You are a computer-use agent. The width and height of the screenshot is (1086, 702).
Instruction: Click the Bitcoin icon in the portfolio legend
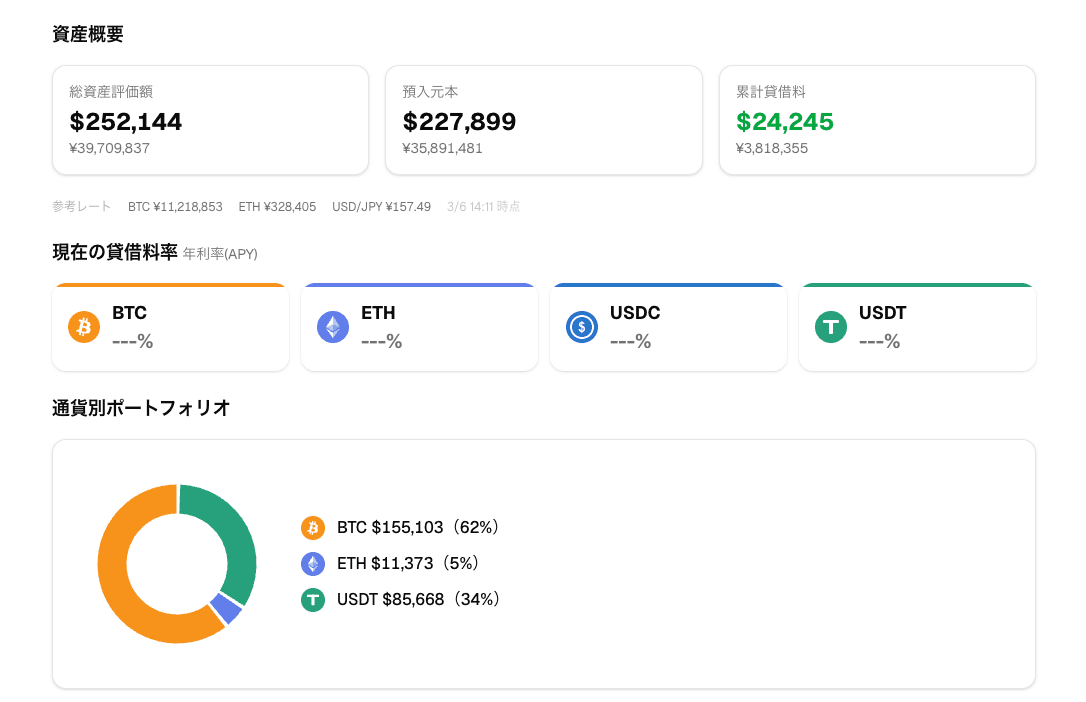(x=313, y=527)
